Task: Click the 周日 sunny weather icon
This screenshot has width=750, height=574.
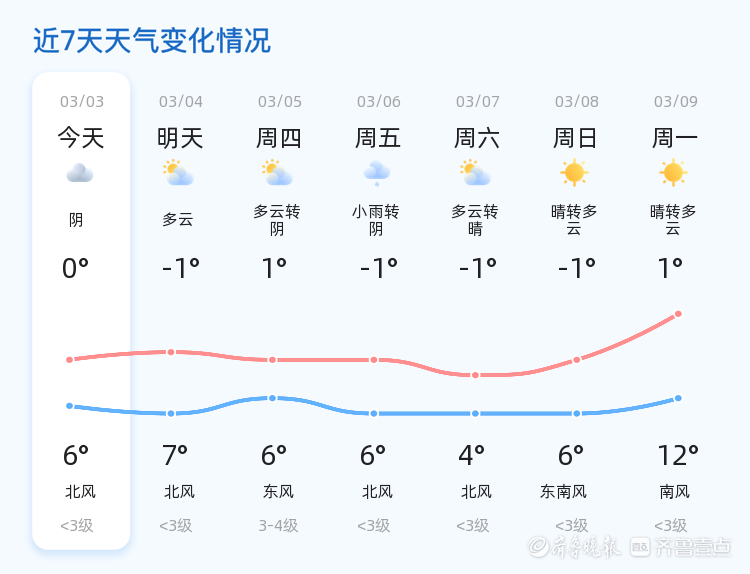Action: tap(574, 173)
